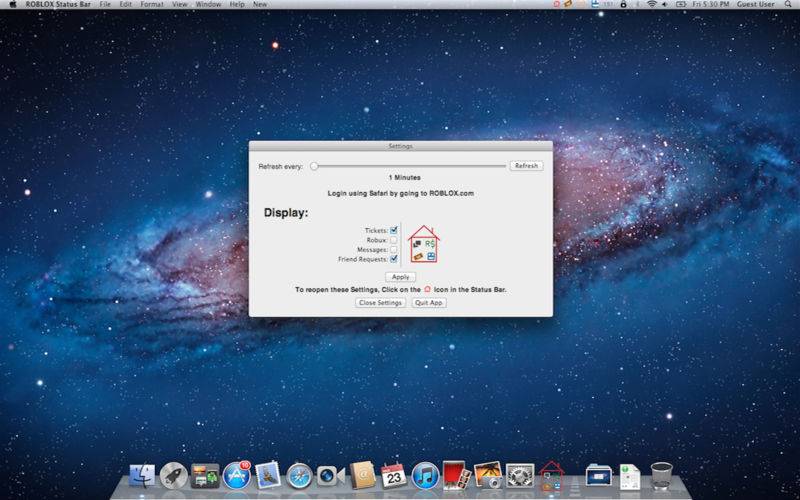Click the Fri 5:30 PM clock

coord(711,4)
